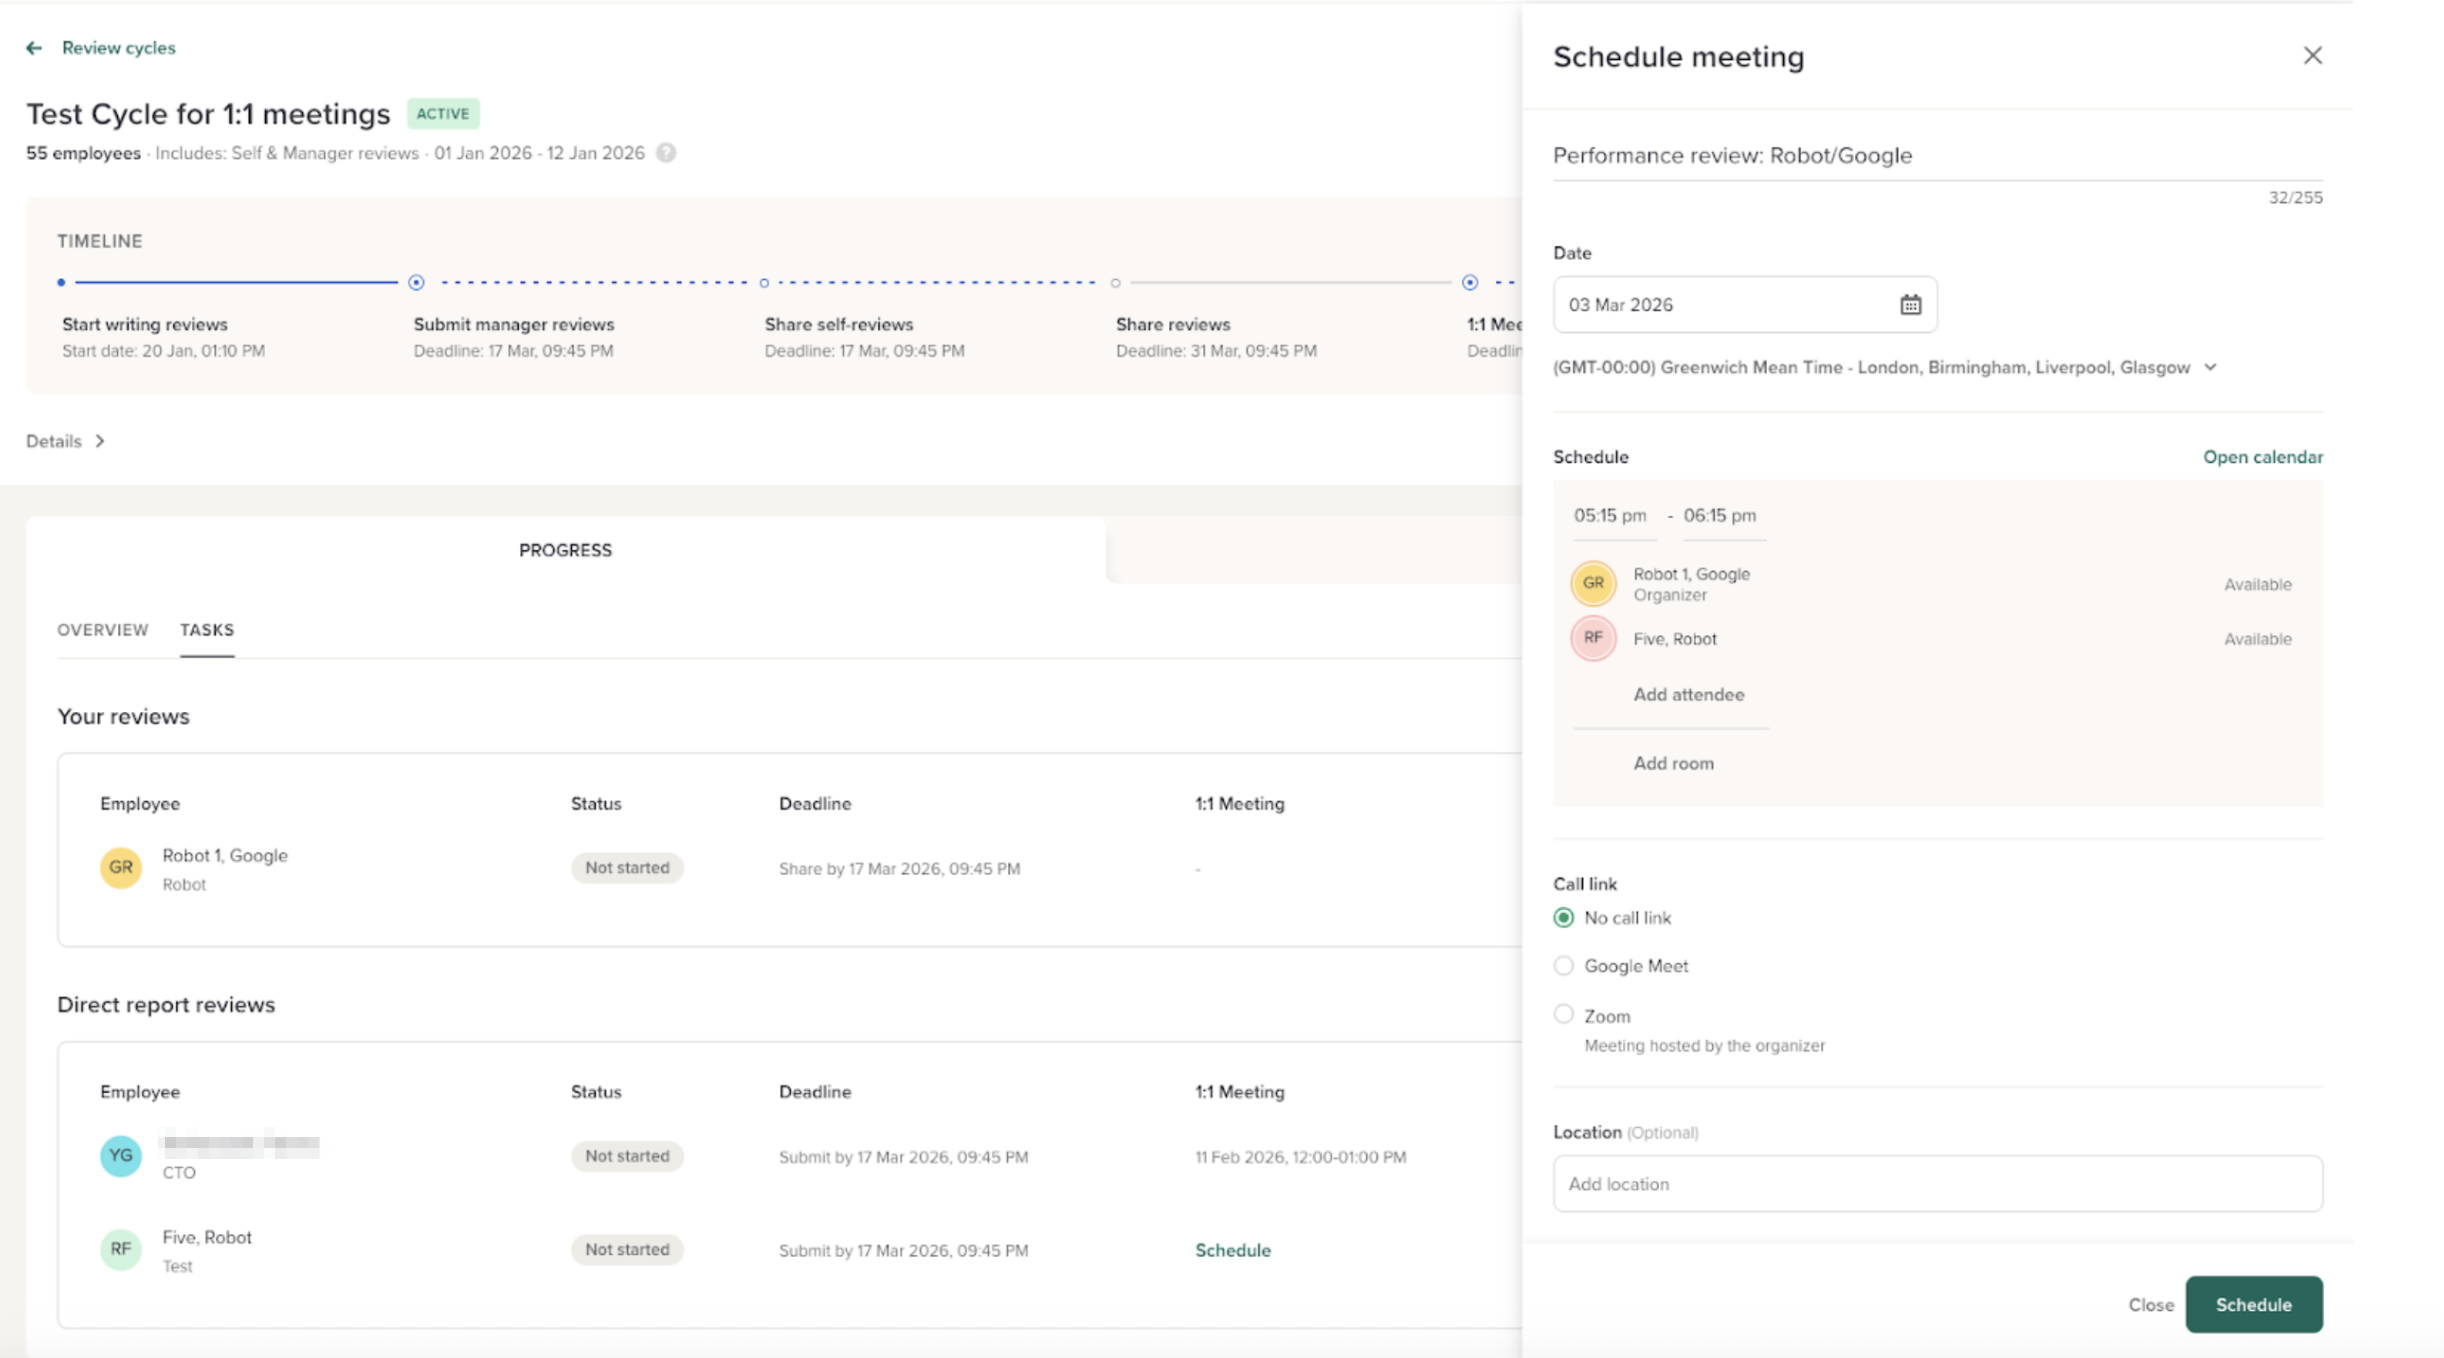The width and height of the screenshot is (2444, 1358).
Task: Click the Submit manager reviews timeline marker
Action: point(417,283)
